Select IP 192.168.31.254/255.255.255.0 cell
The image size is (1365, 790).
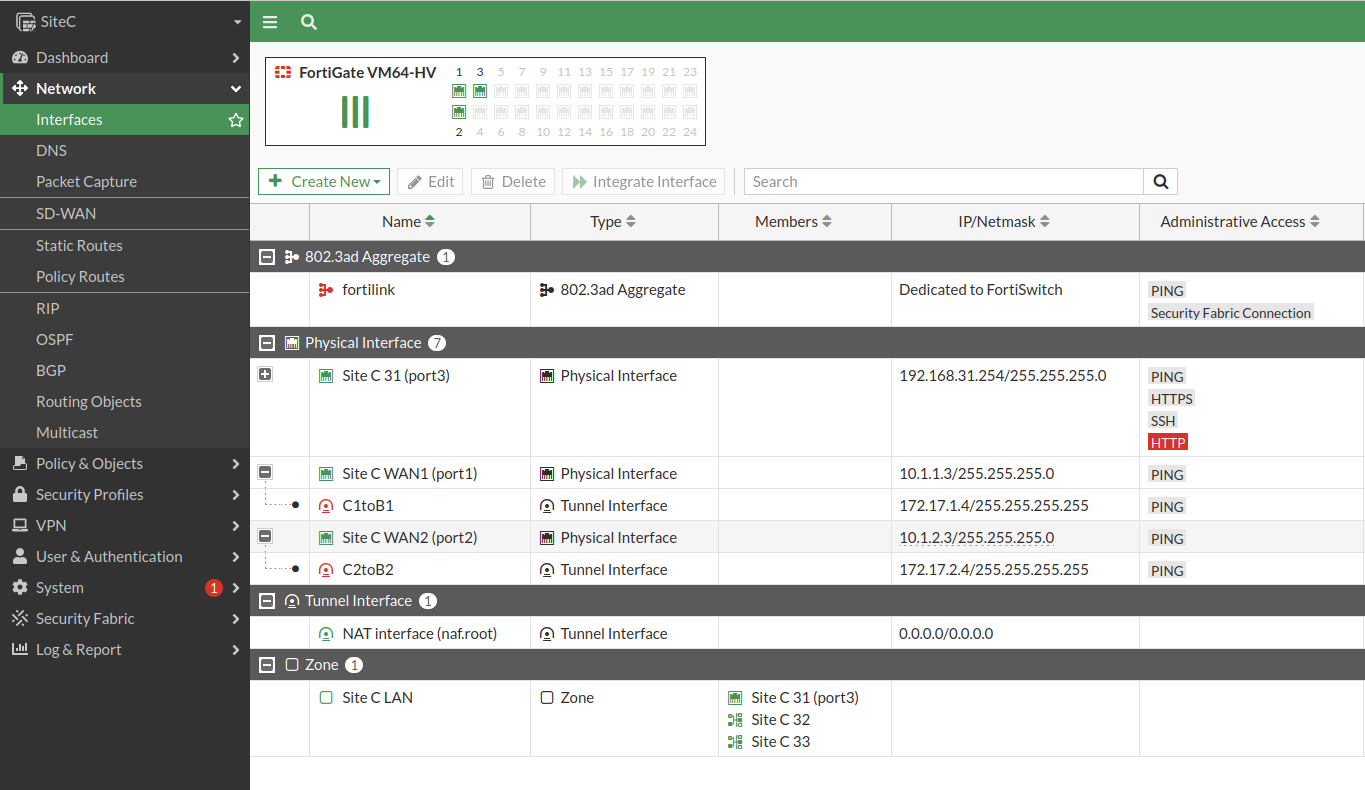pyautogui.click(x=1003, y=376)
